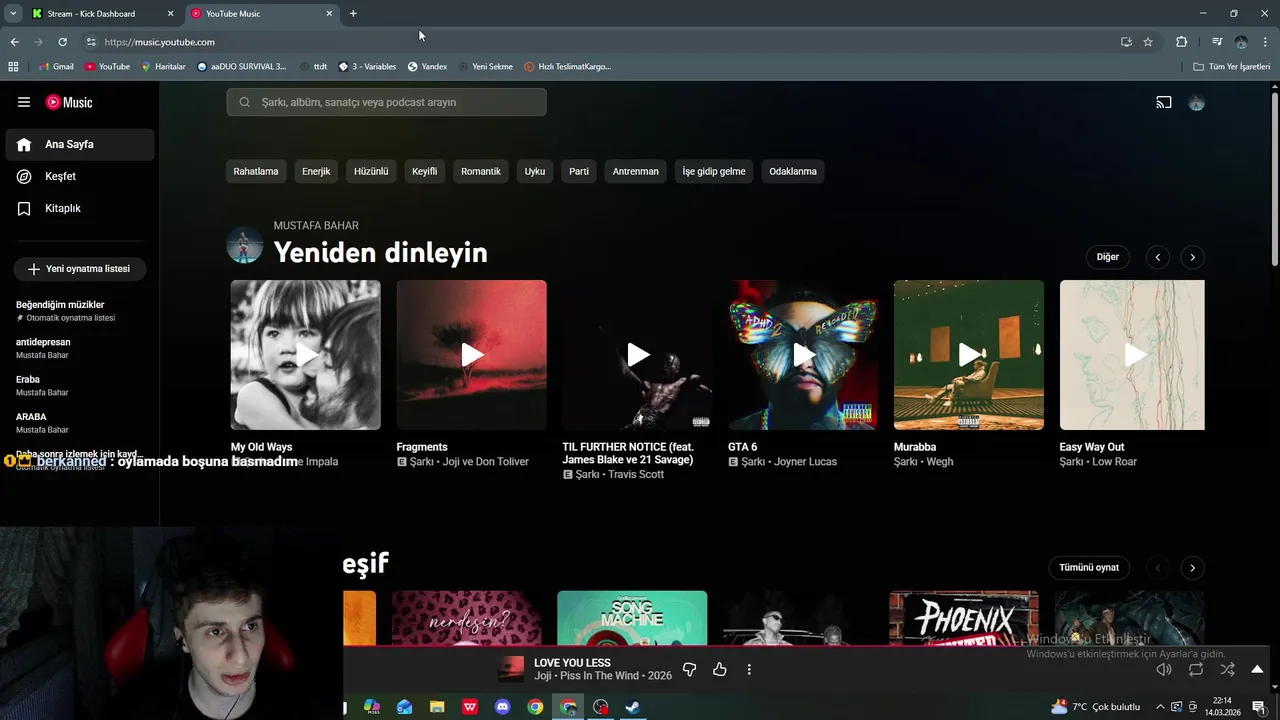Select the Parti mood chip
Image resolution: width=1280 pixels, height=720 pixels.
click(x=579, y=171)
